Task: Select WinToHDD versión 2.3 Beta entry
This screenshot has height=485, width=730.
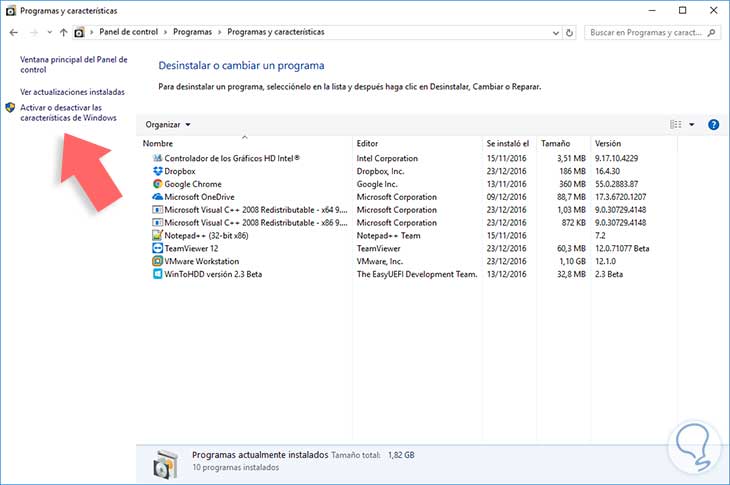Action: (213, 274)
